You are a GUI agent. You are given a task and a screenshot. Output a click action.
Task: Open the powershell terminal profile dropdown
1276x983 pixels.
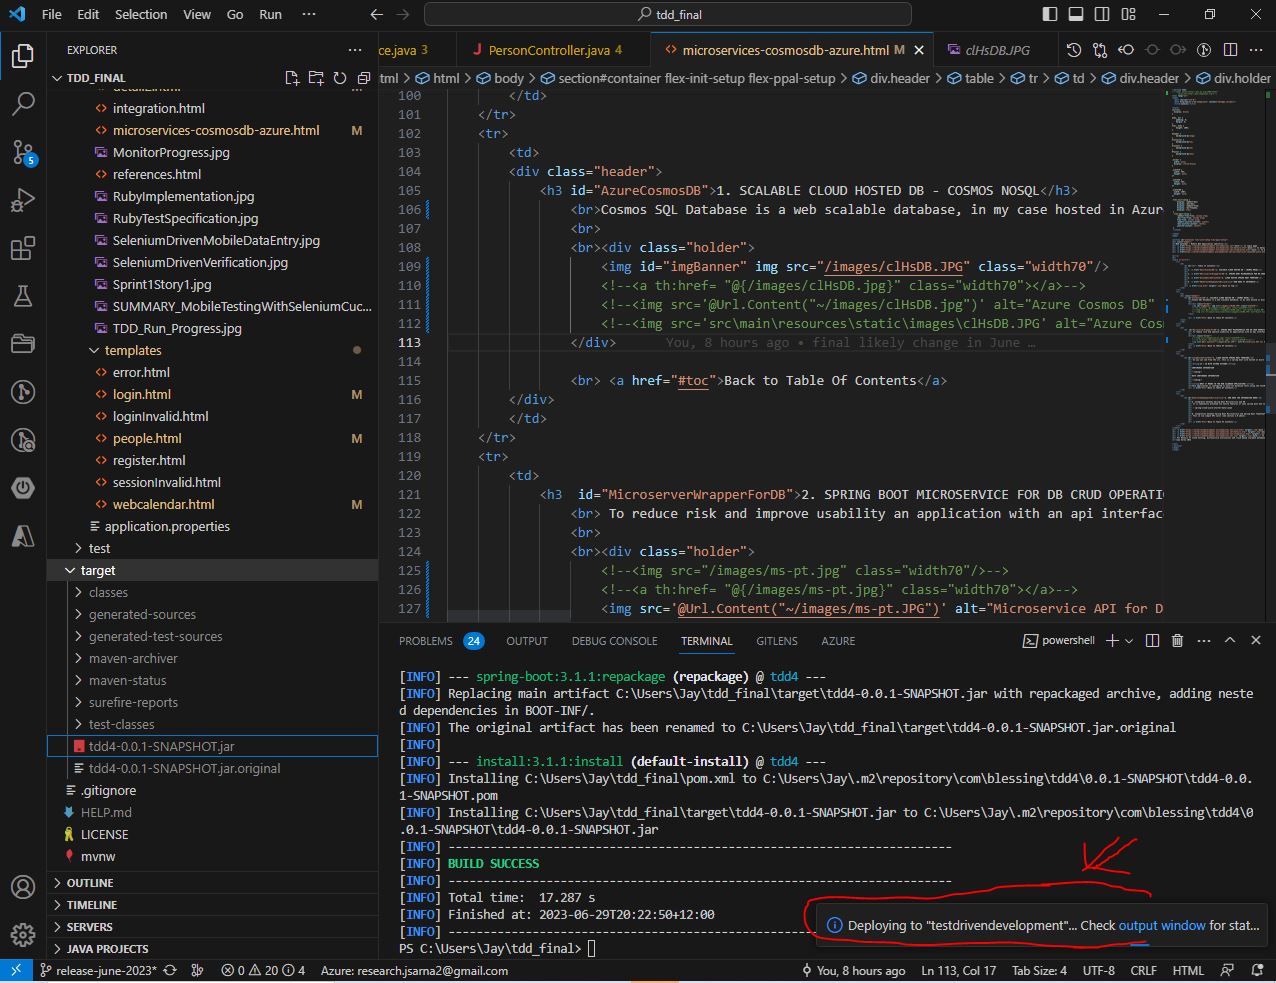[1128, 641]
